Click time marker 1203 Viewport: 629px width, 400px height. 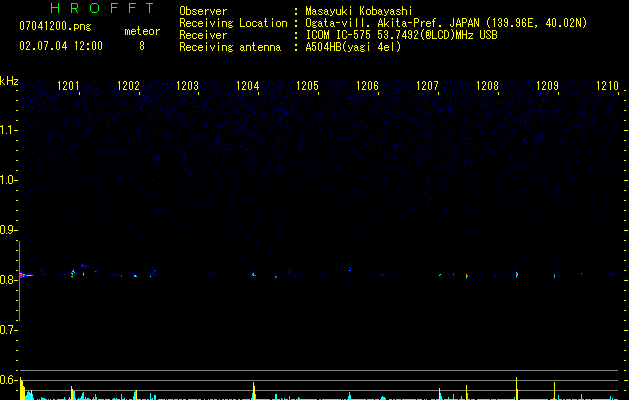(188, 86)
